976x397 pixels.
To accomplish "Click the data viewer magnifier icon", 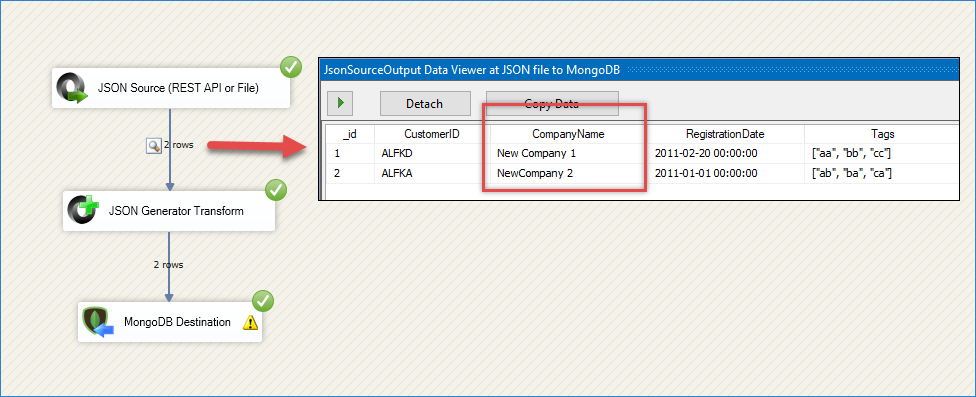I will pyautogui.click(x=153, y=146).
